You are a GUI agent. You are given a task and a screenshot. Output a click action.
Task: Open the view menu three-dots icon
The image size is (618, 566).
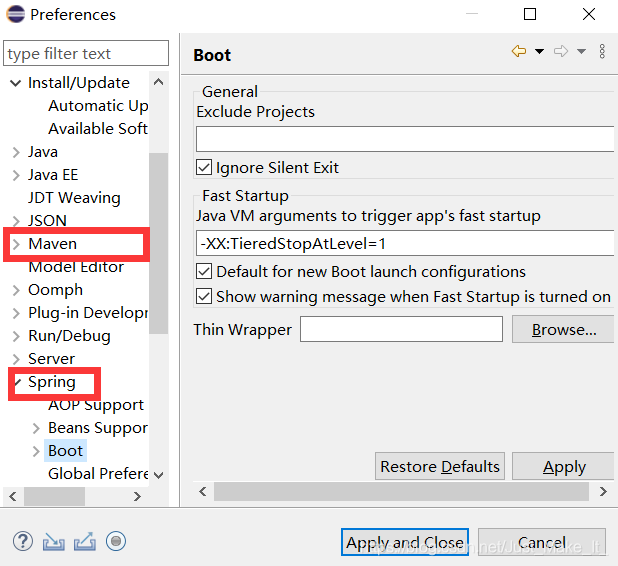(602, 51)
